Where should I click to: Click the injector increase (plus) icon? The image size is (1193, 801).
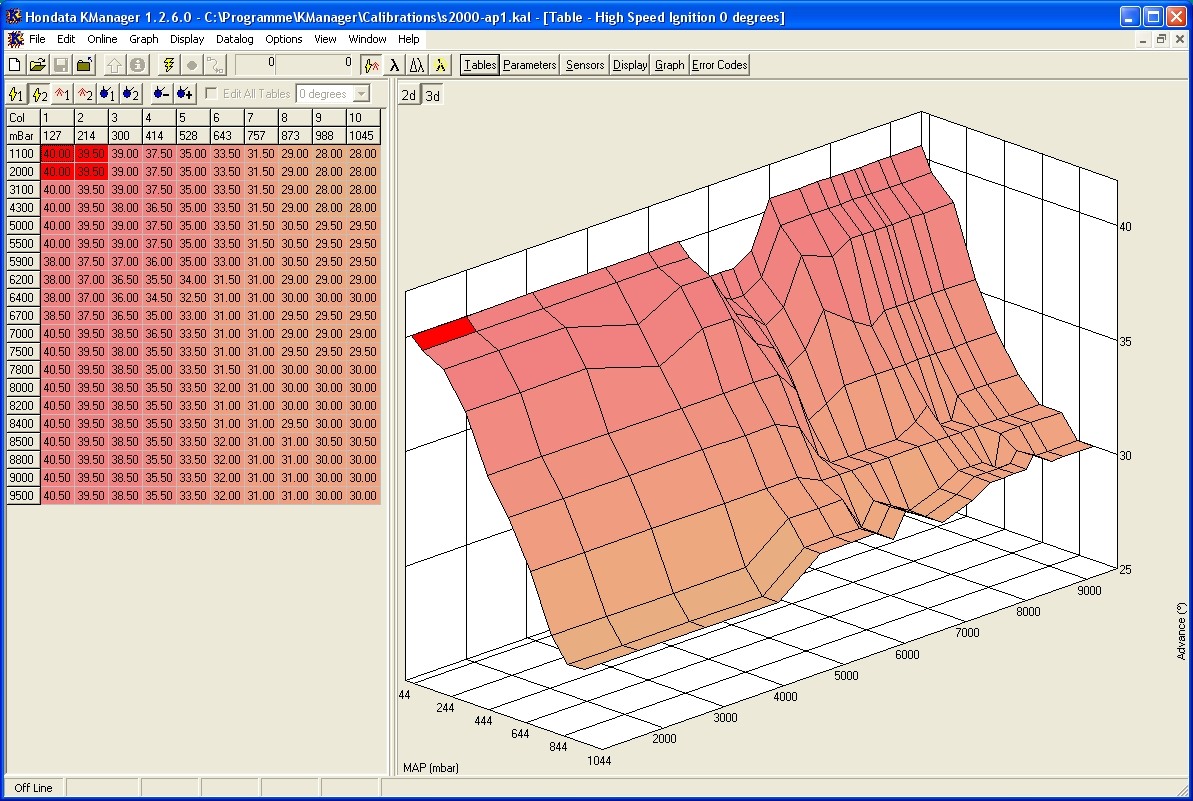click(184, 94)
